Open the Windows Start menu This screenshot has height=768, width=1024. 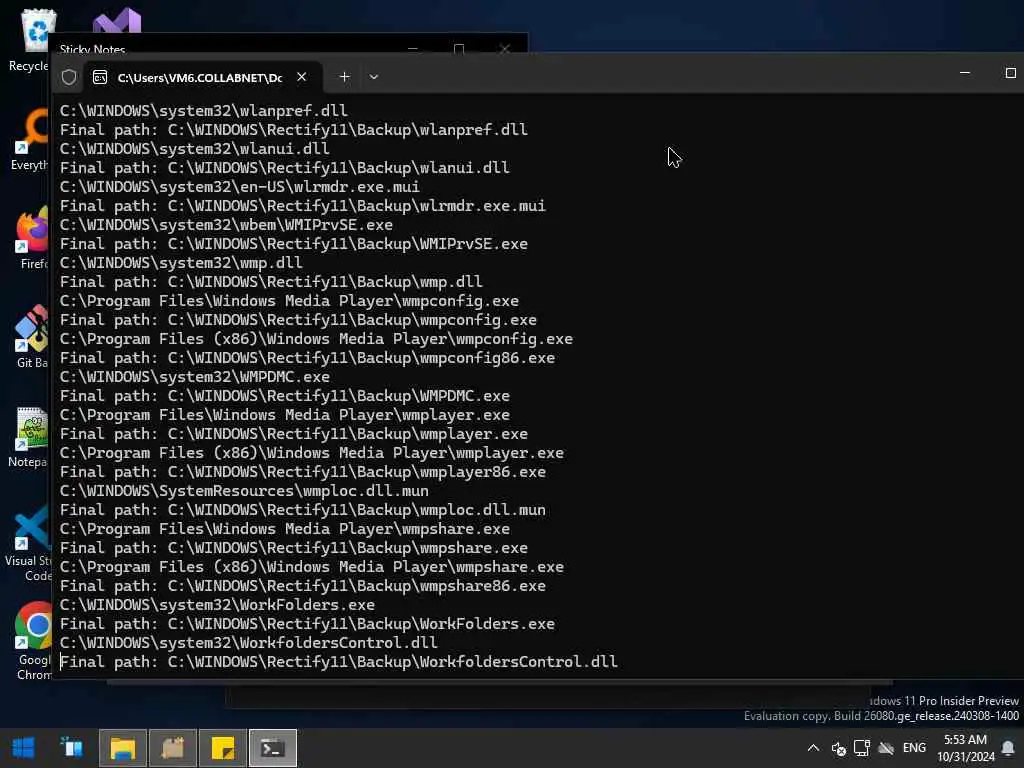(x=24, y=748)
